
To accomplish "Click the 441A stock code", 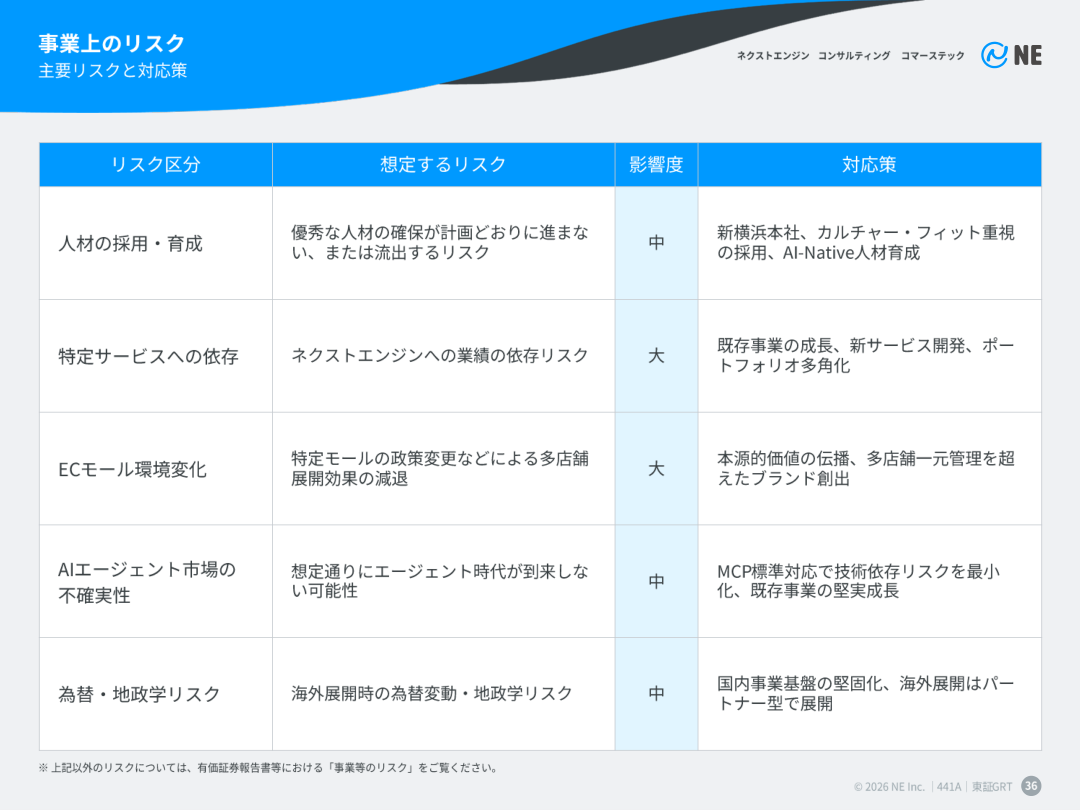I will [948, 787].
